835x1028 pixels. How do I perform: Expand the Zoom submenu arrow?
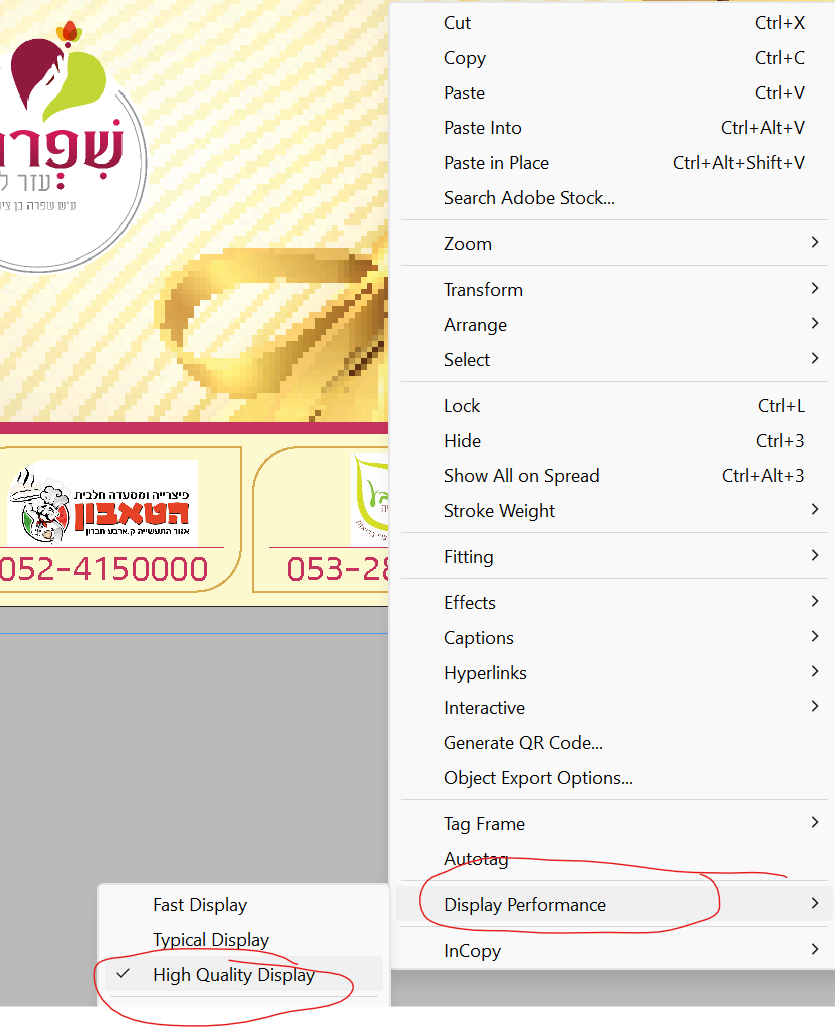[x=815, y=243]
